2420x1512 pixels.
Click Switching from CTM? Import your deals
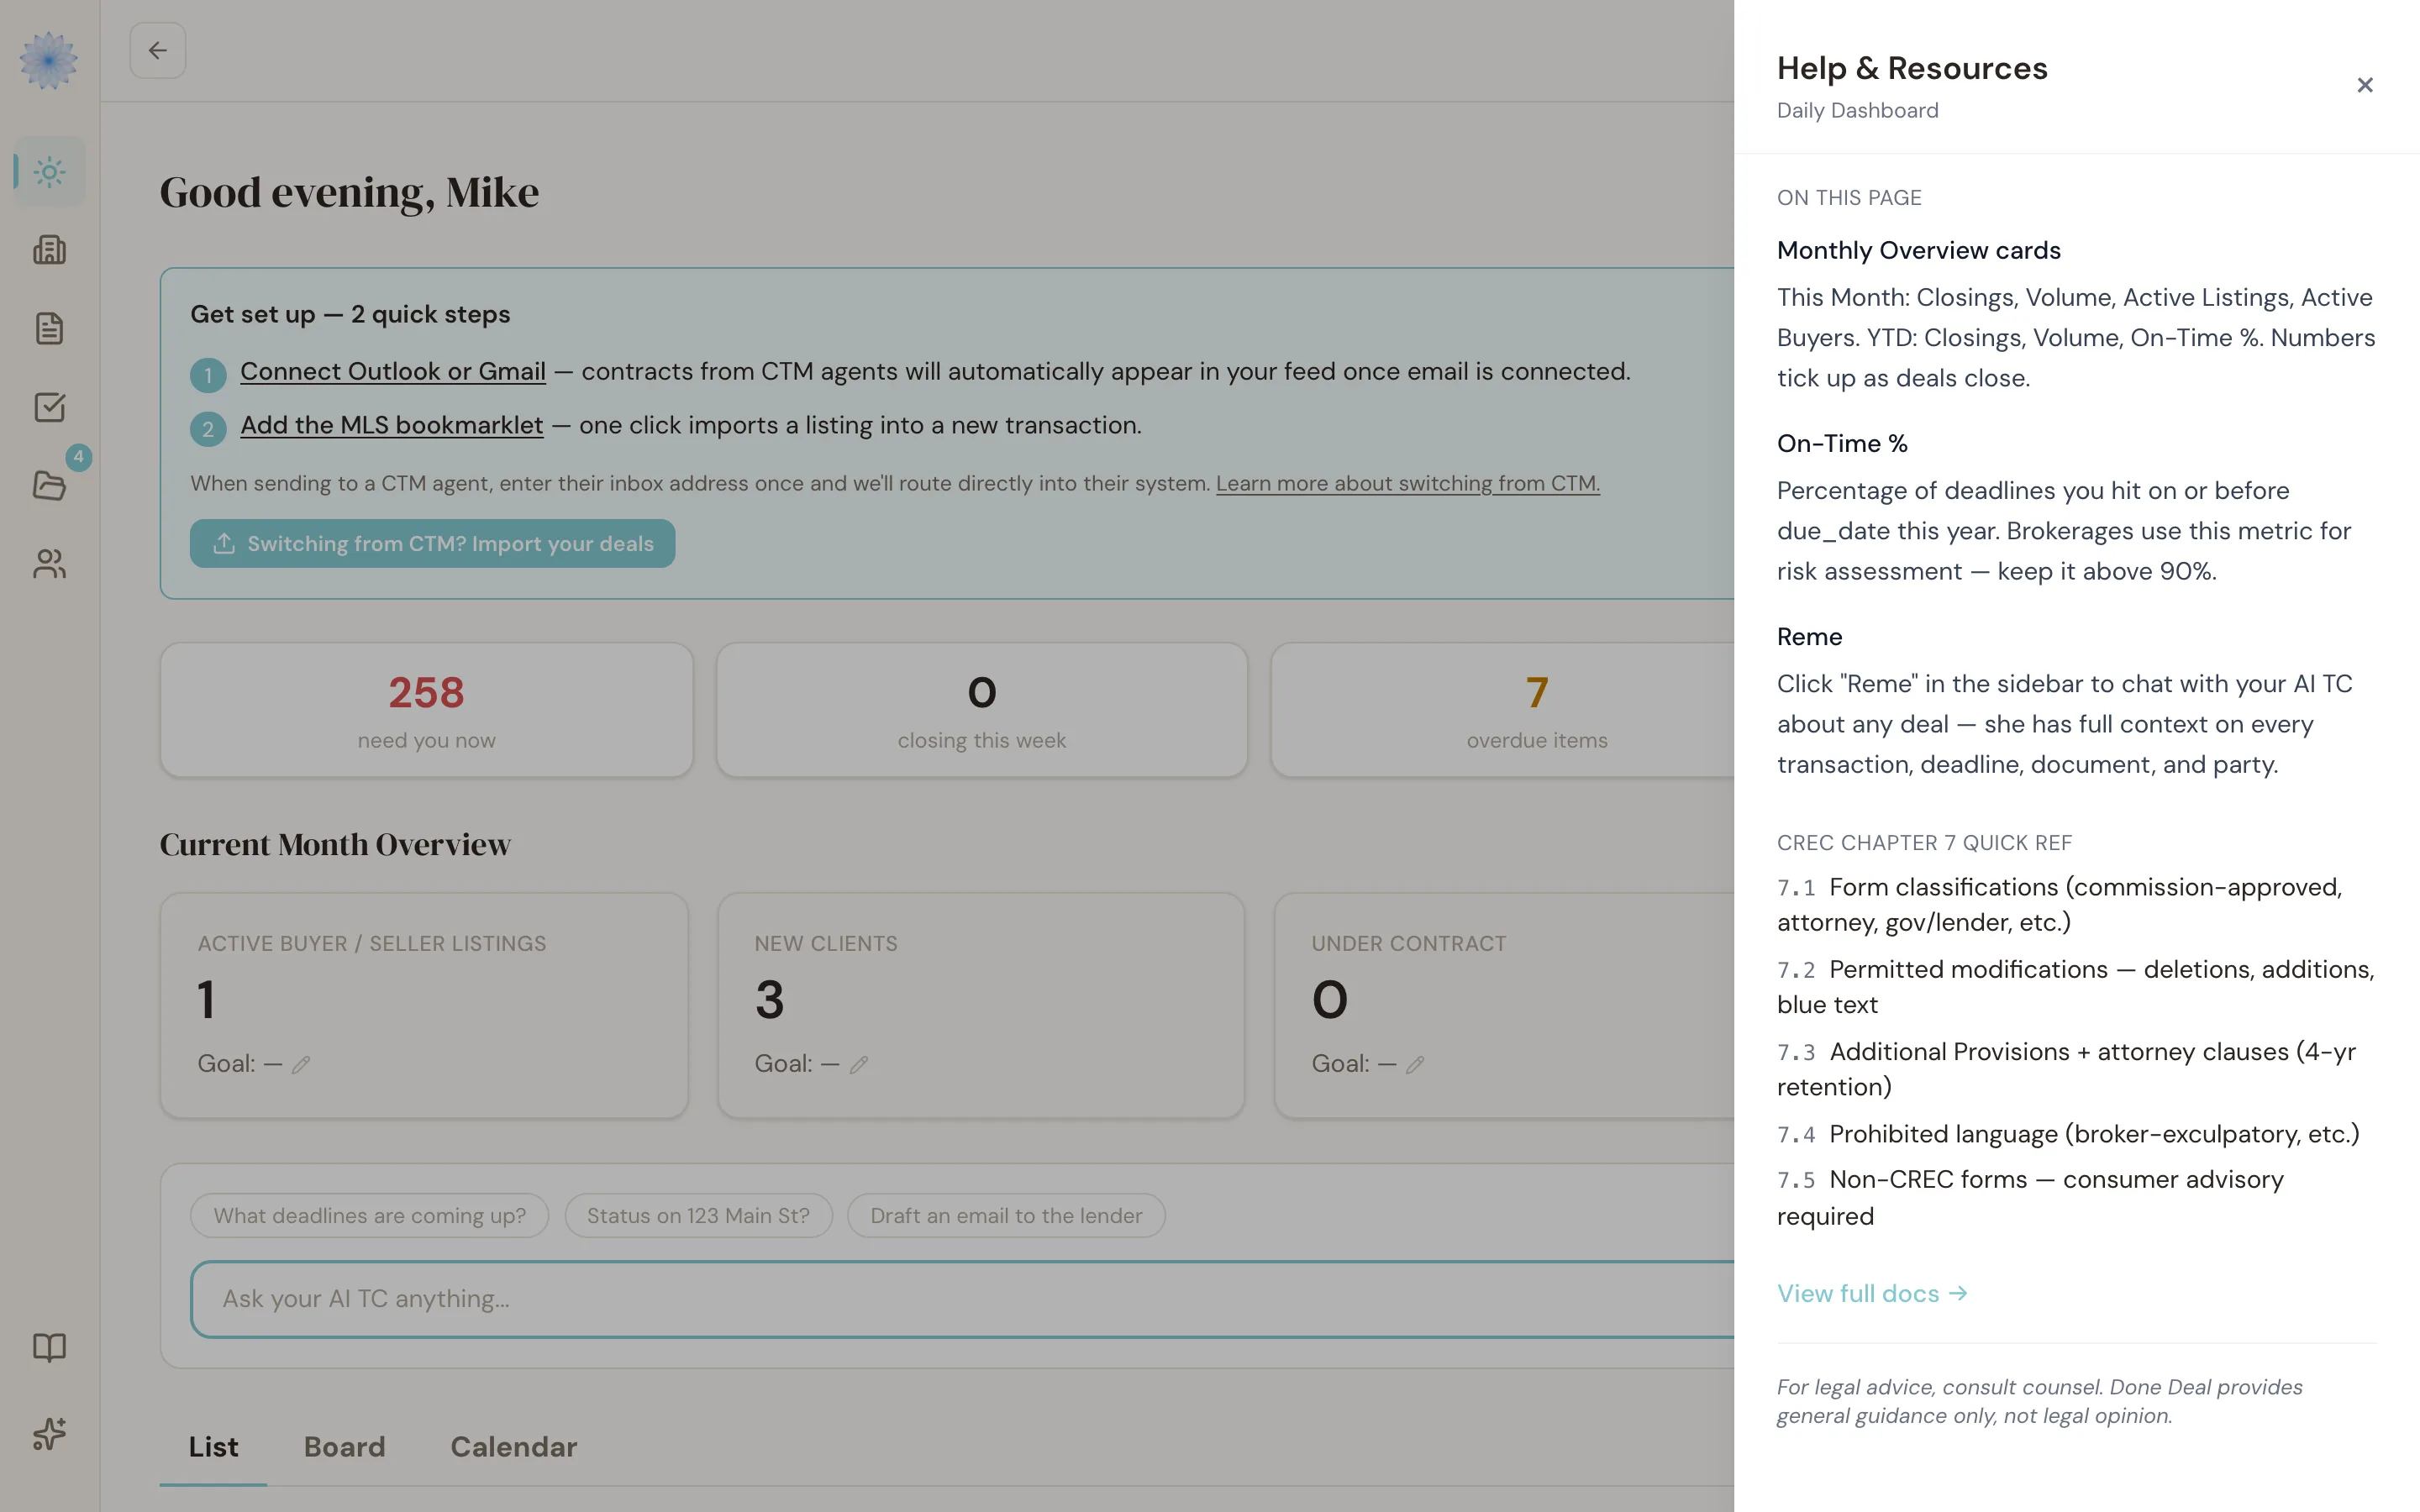click(432, 543)
